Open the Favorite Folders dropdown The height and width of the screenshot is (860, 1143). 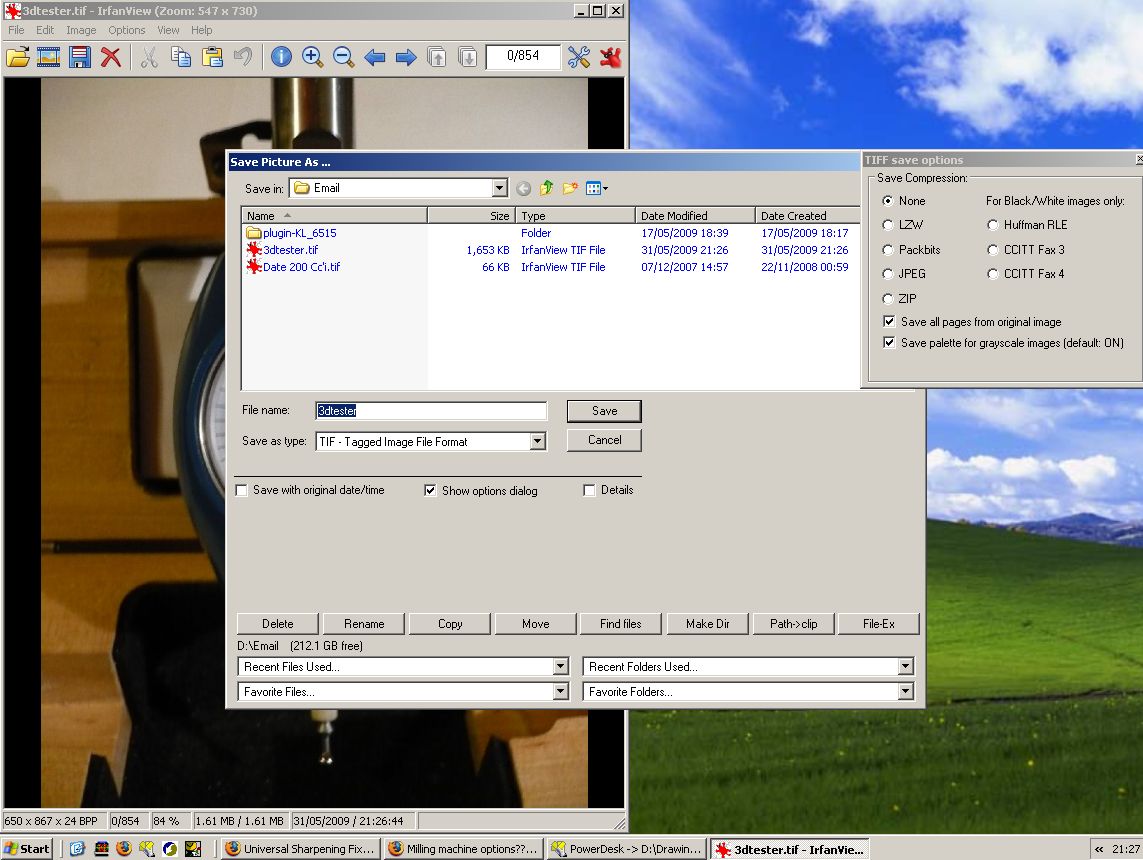(x=905, y=692)
